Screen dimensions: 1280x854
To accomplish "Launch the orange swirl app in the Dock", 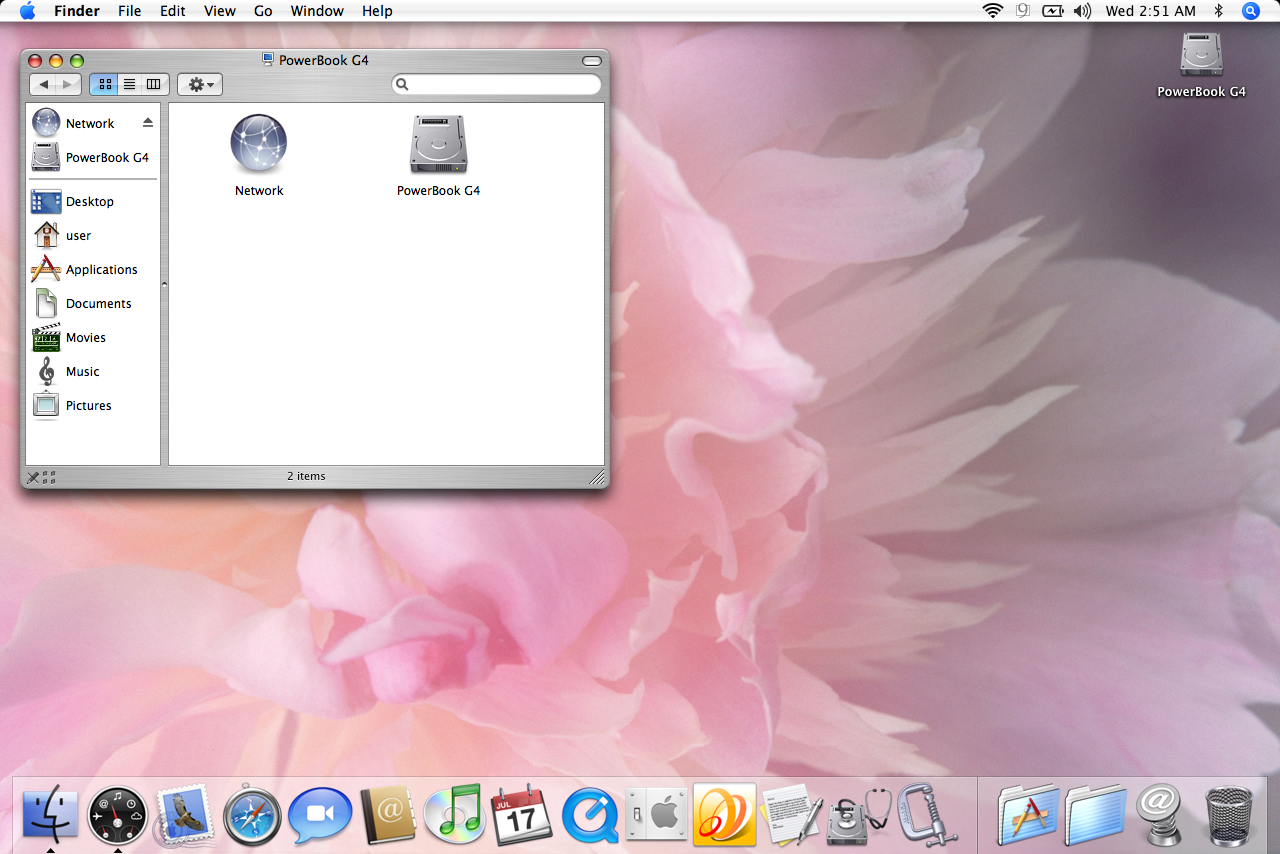I will coord(724,814).
